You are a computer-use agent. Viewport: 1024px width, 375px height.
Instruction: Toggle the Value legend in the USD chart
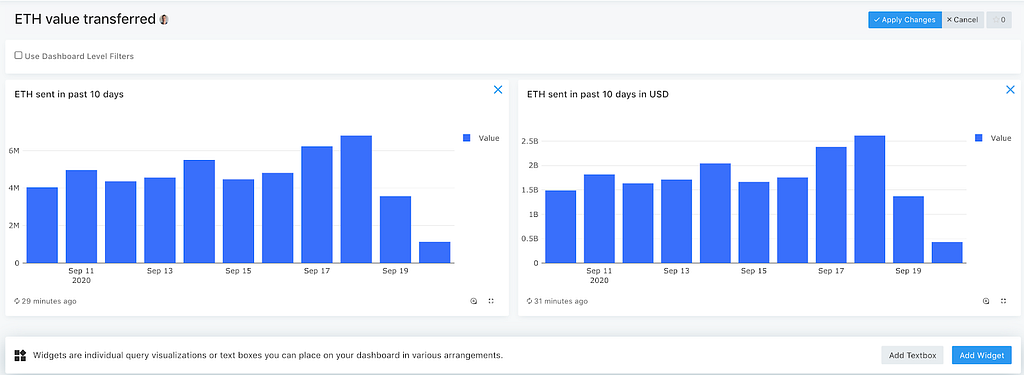pos(993,138)
